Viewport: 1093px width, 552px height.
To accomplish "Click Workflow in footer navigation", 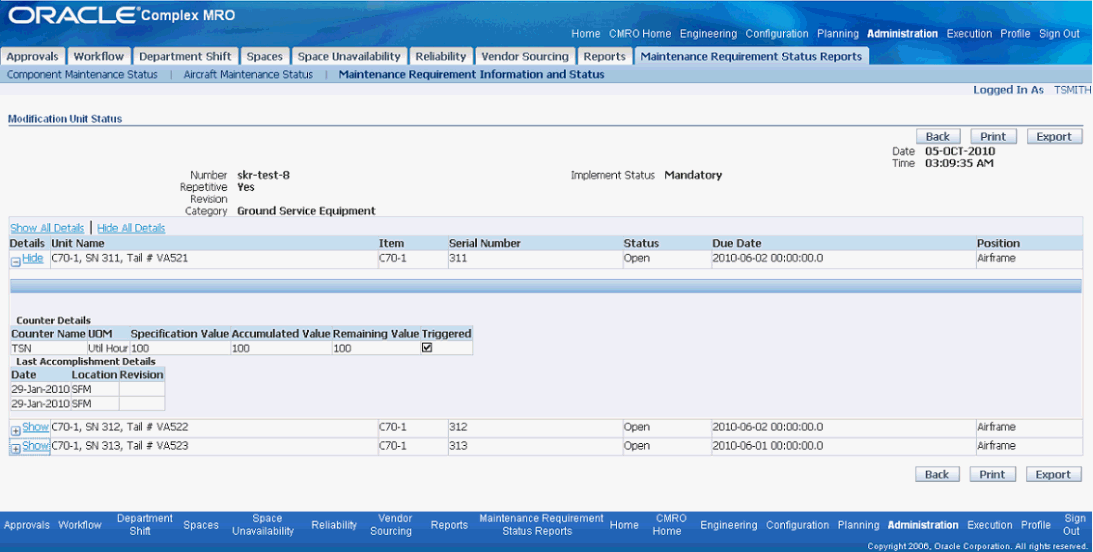I will pos(80,525).
